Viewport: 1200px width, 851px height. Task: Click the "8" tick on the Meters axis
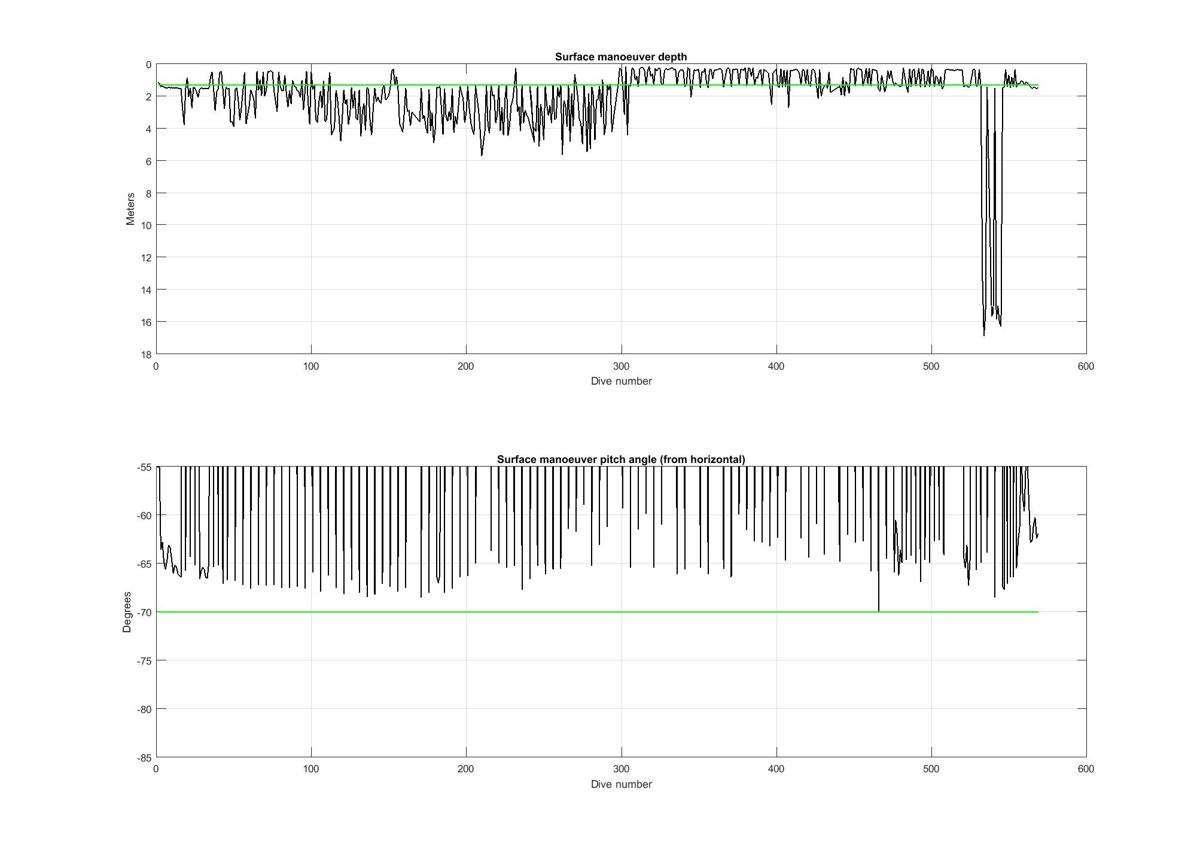click(x=148, y=193)
